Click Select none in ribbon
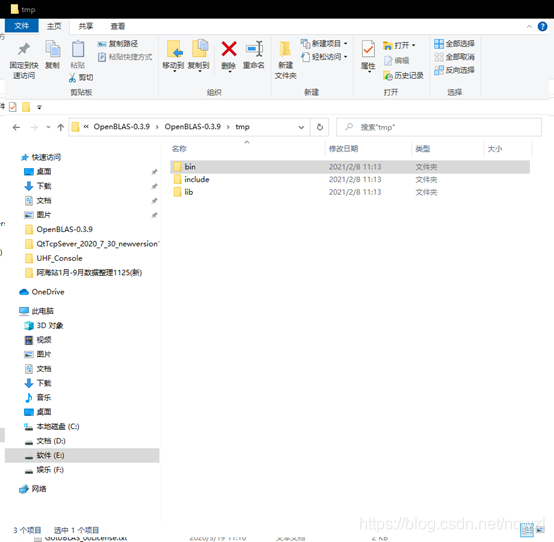Viewport: 554px width, 542px height. 454,57
